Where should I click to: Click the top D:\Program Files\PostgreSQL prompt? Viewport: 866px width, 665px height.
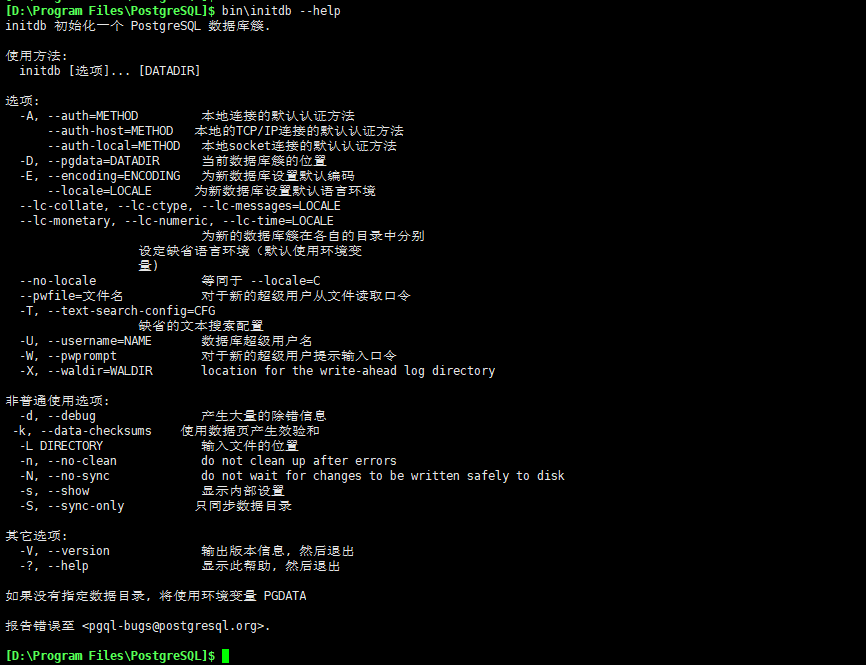[110, 10]
